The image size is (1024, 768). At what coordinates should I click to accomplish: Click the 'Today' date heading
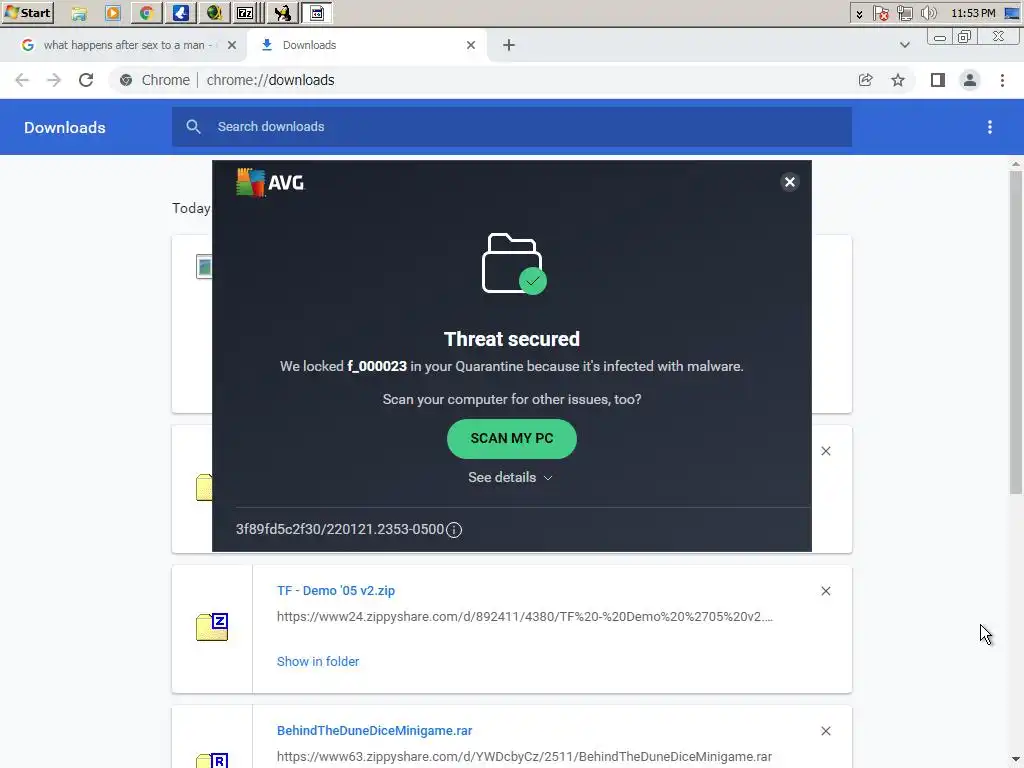[191, 208]
